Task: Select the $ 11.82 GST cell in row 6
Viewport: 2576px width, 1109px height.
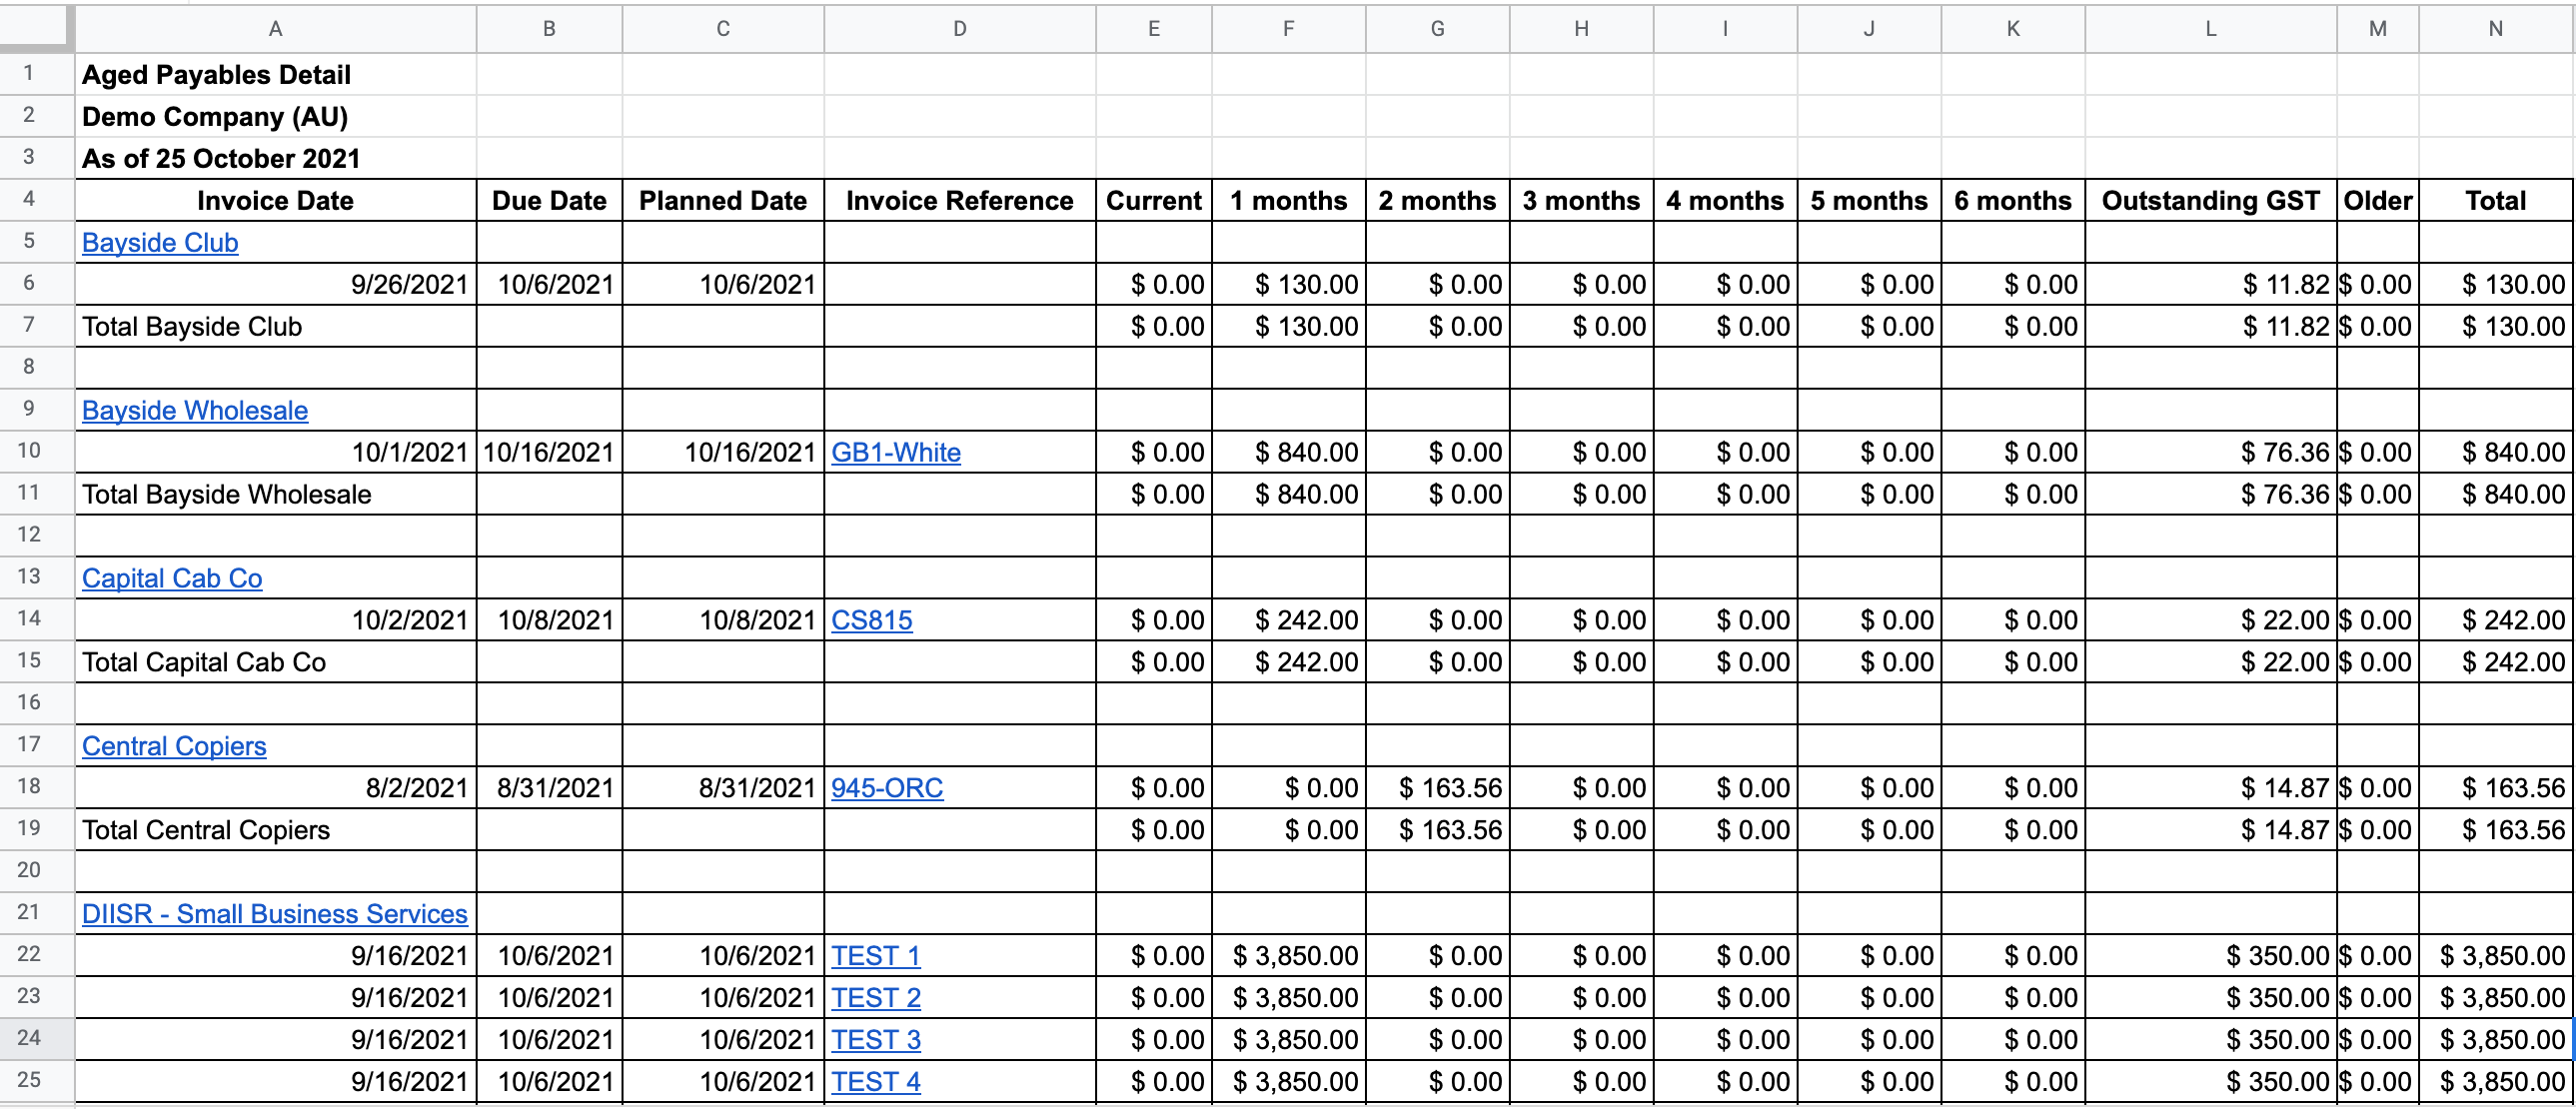Action: (2211, 285)
